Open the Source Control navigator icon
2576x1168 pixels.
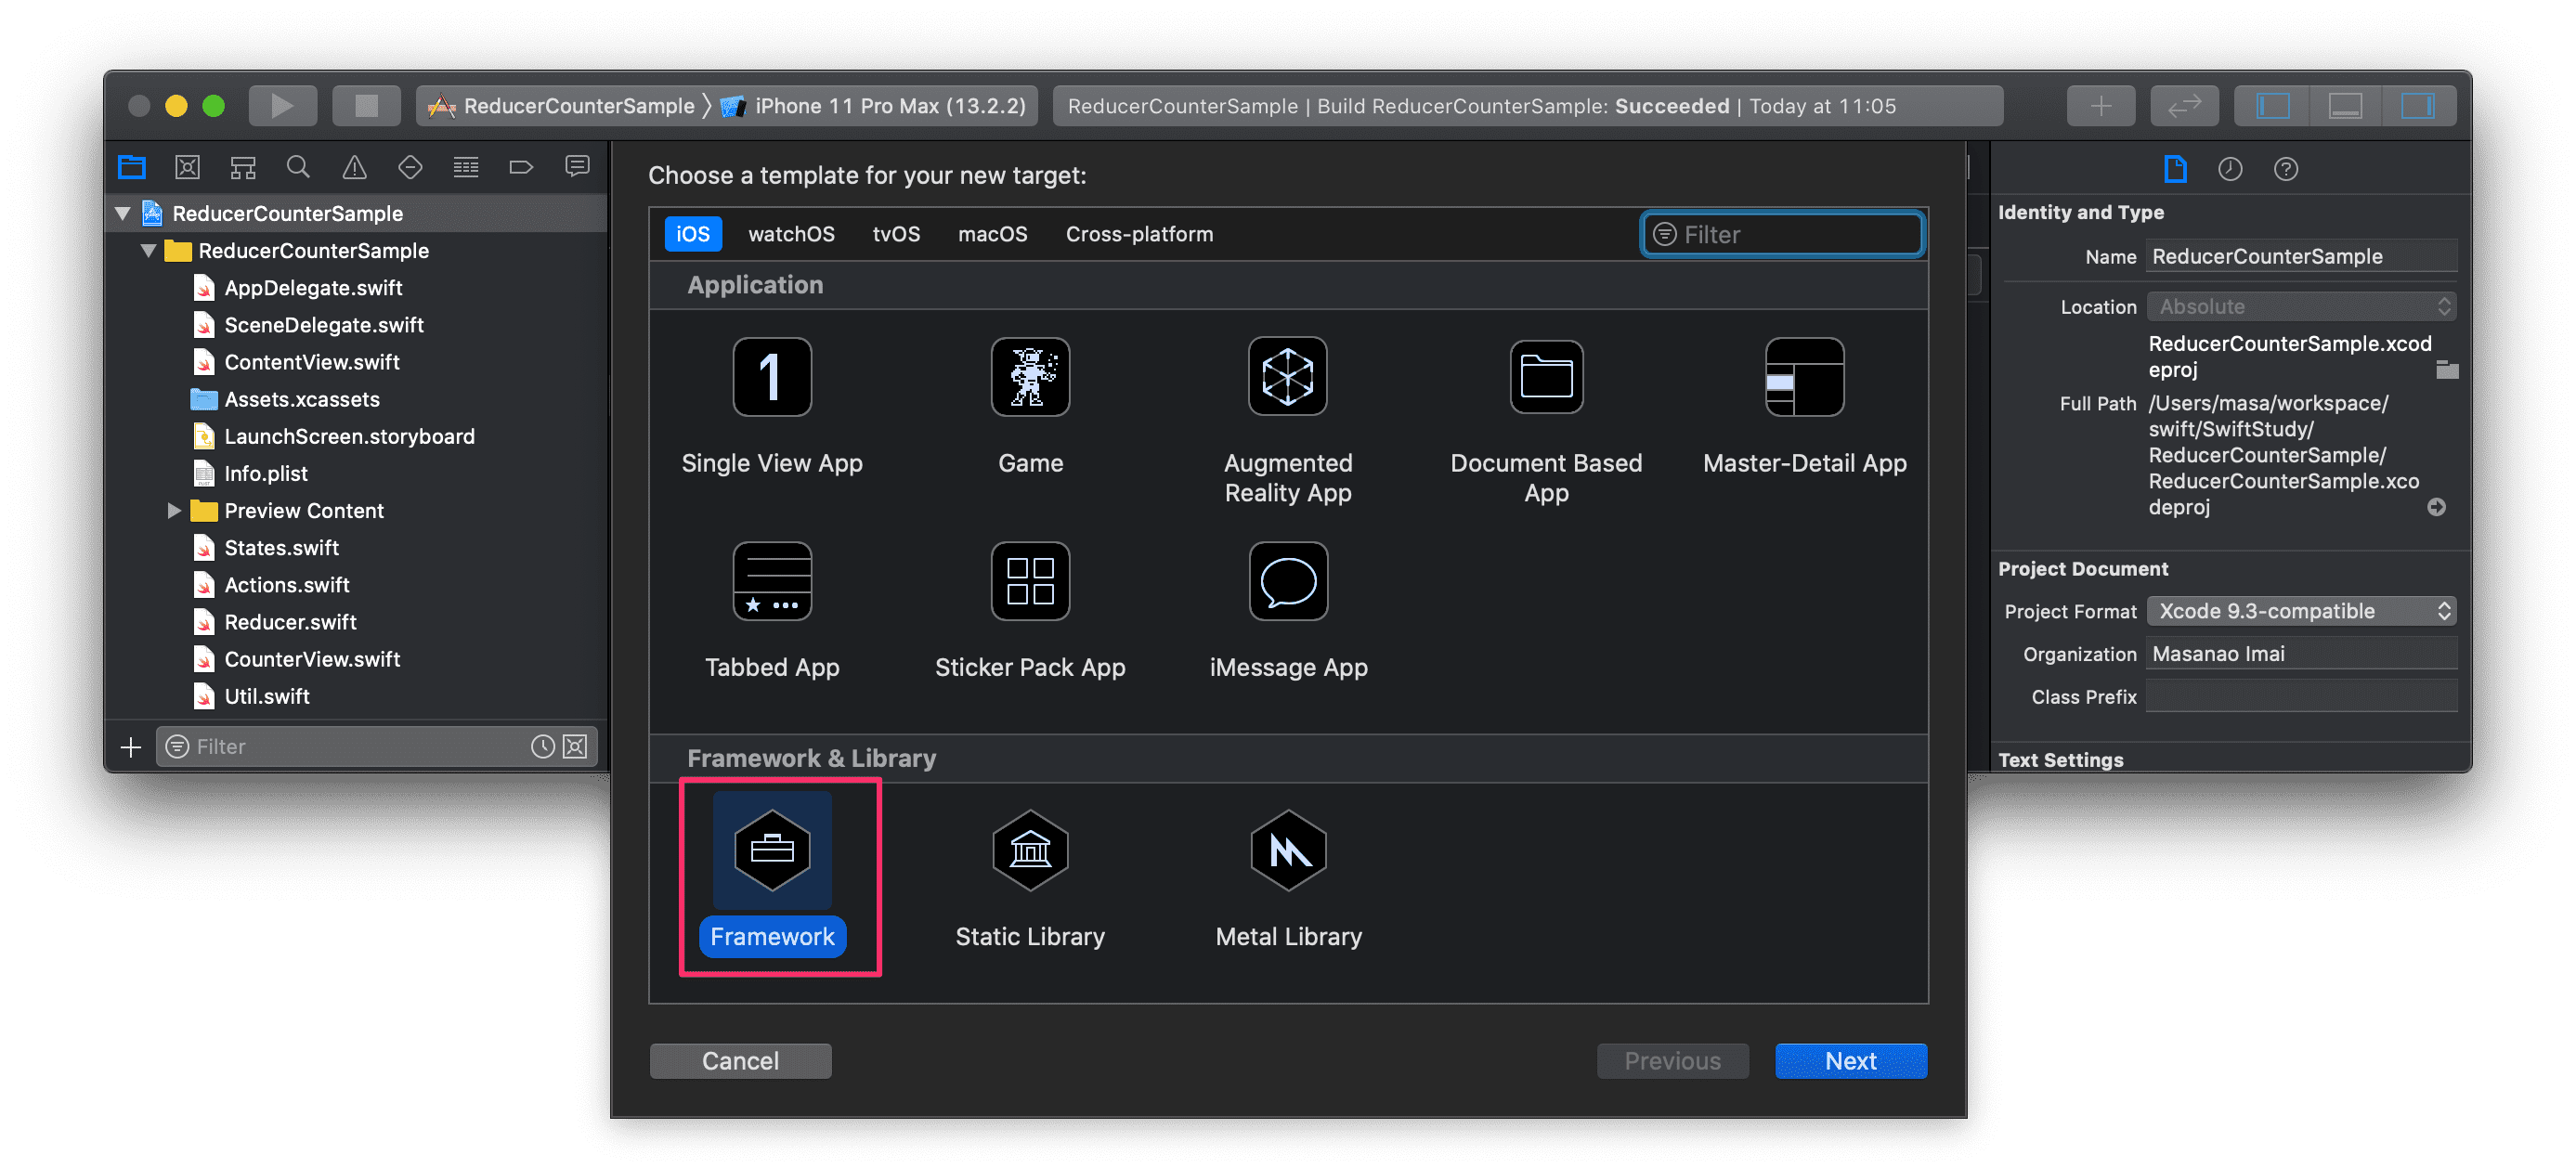pos(187,167)
